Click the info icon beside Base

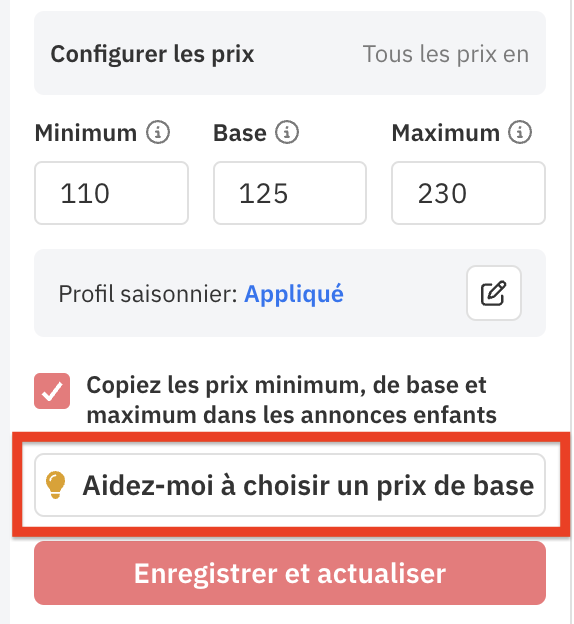(x=287, y=132)
